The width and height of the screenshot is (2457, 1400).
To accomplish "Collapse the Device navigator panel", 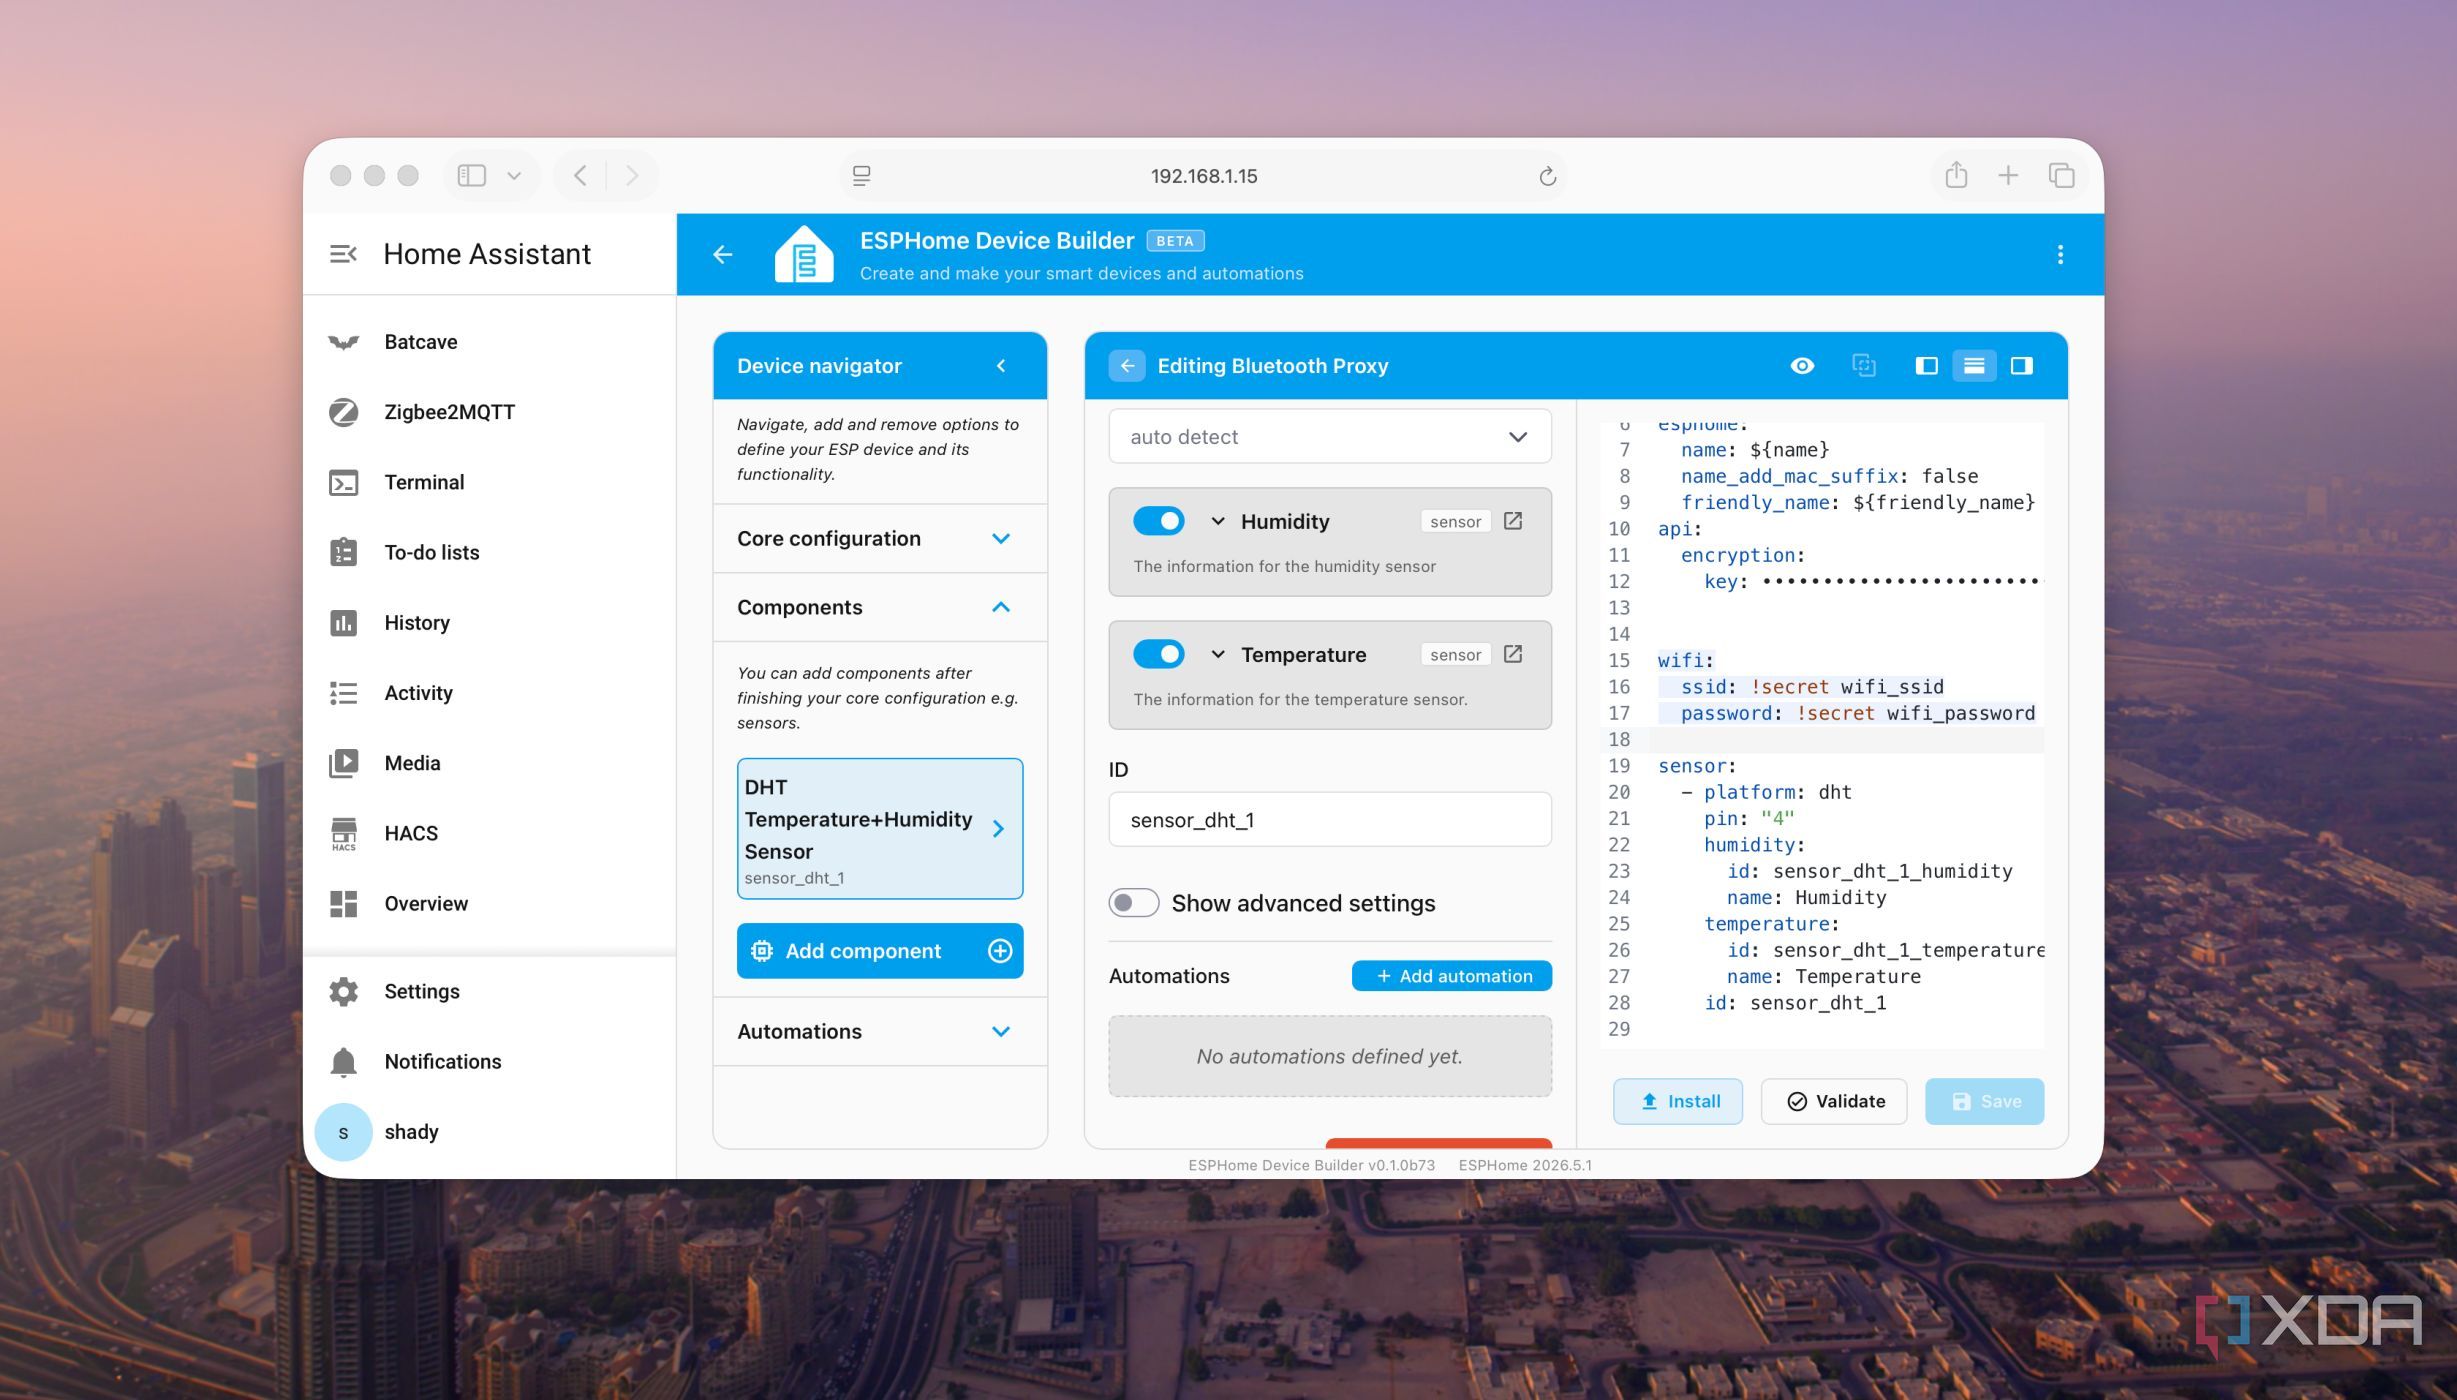I will 1001,366.
